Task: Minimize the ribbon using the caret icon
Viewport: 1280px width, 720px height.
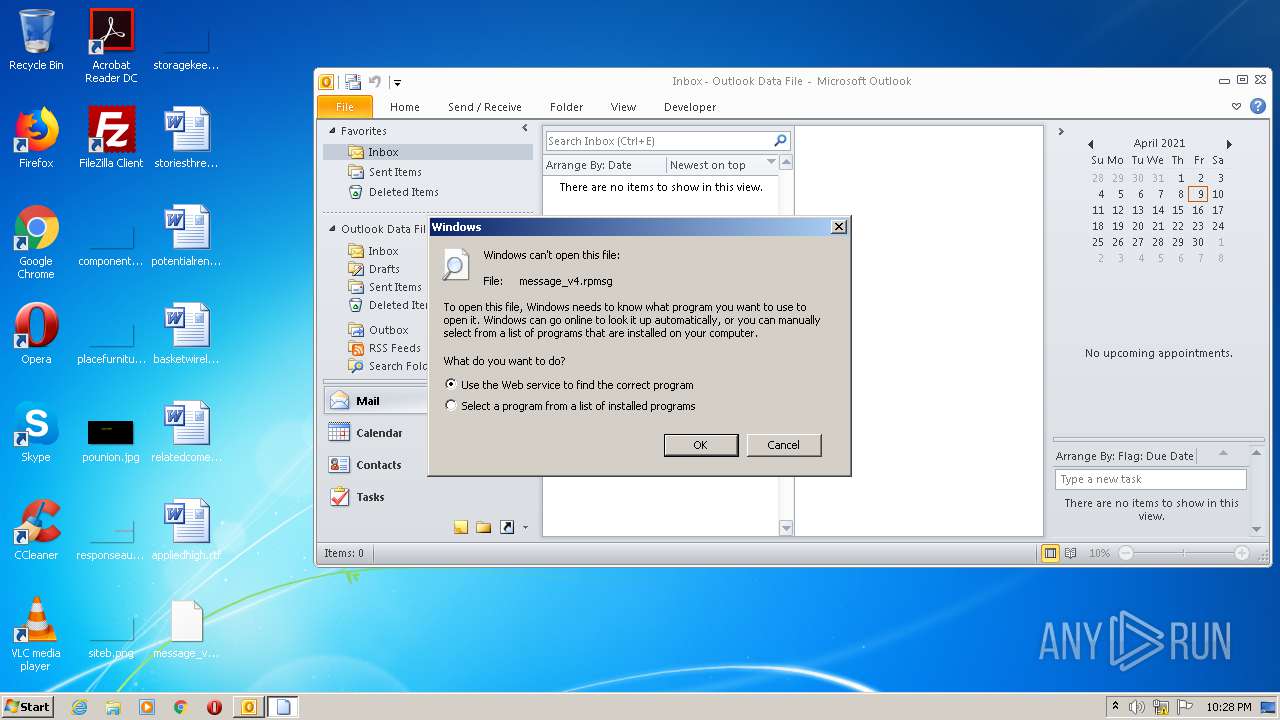Action: (1237, 106)
